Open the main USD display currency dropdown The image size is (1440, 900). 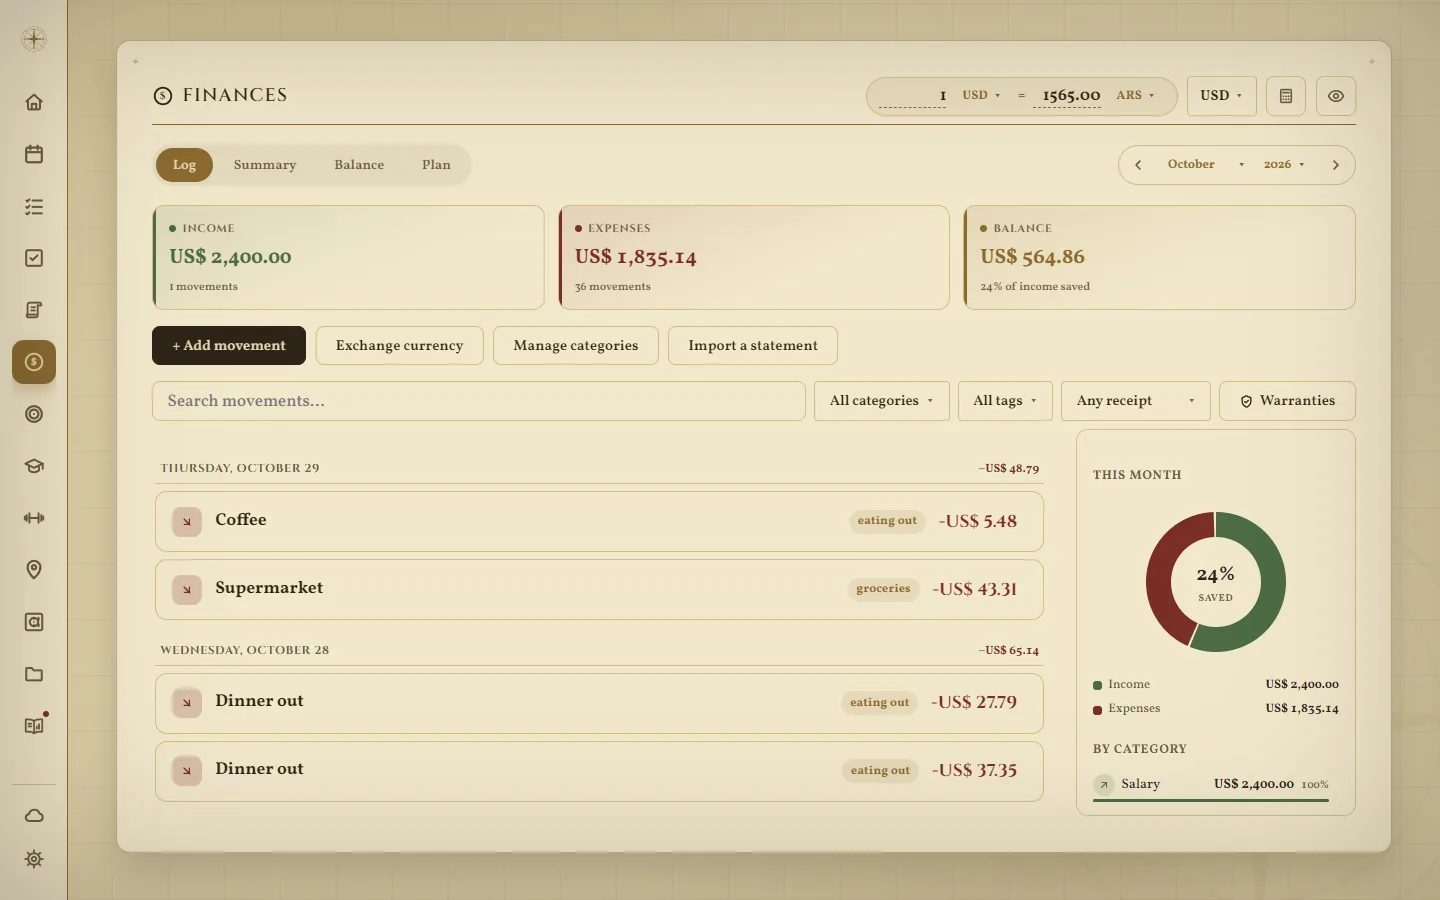[1221, 96]
